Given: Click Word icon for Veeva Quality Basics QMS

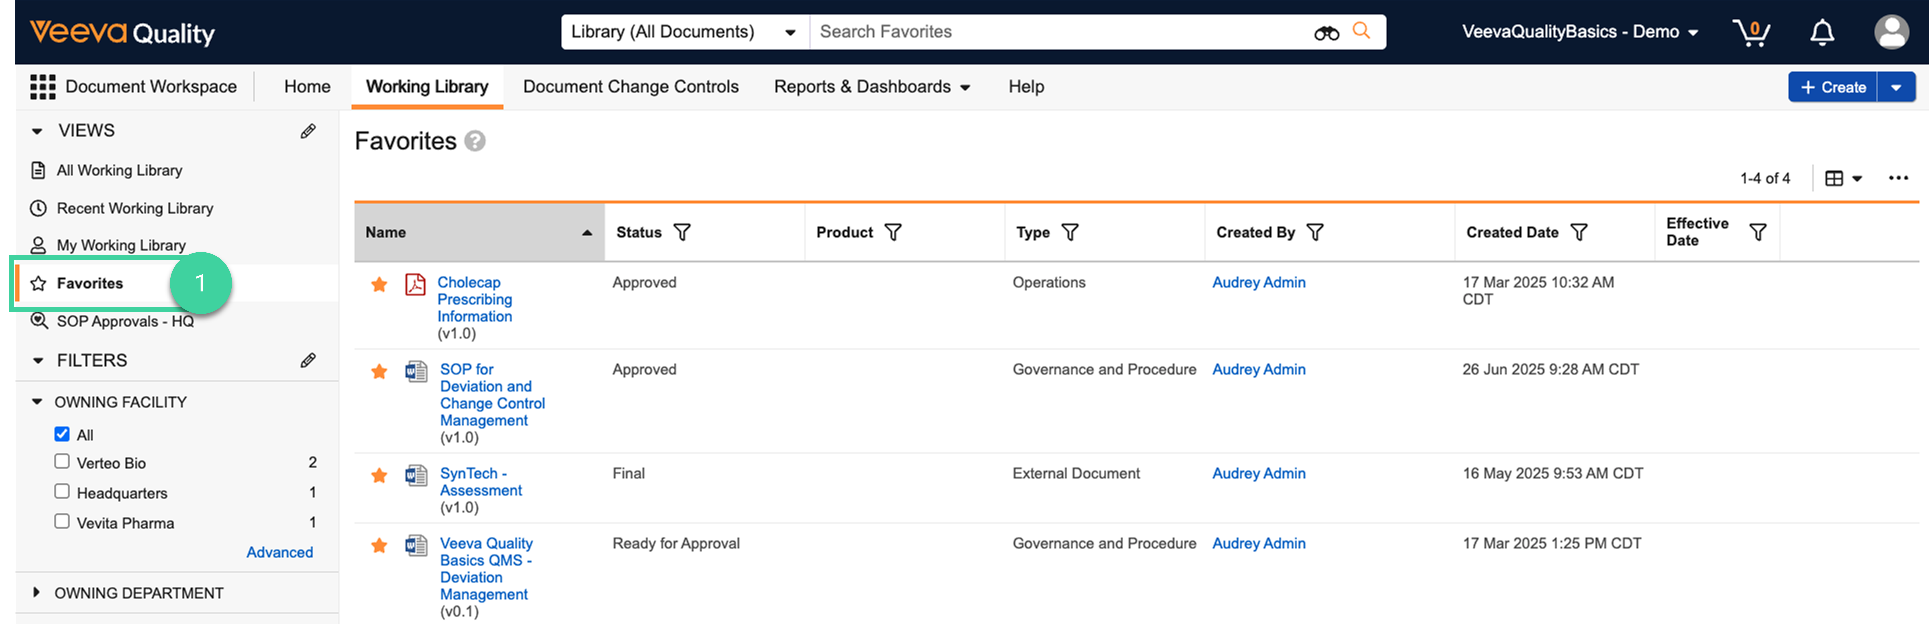Looking at the screenshot, I should pyautogui.click(x=416, y=545).
